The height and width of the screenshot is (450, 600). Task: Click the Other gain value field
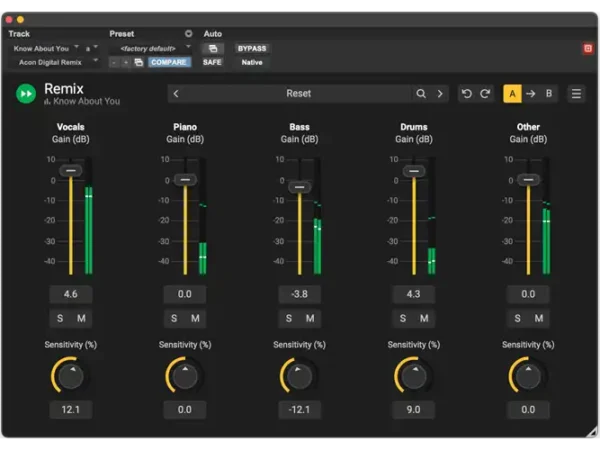[x=528, y=294]
